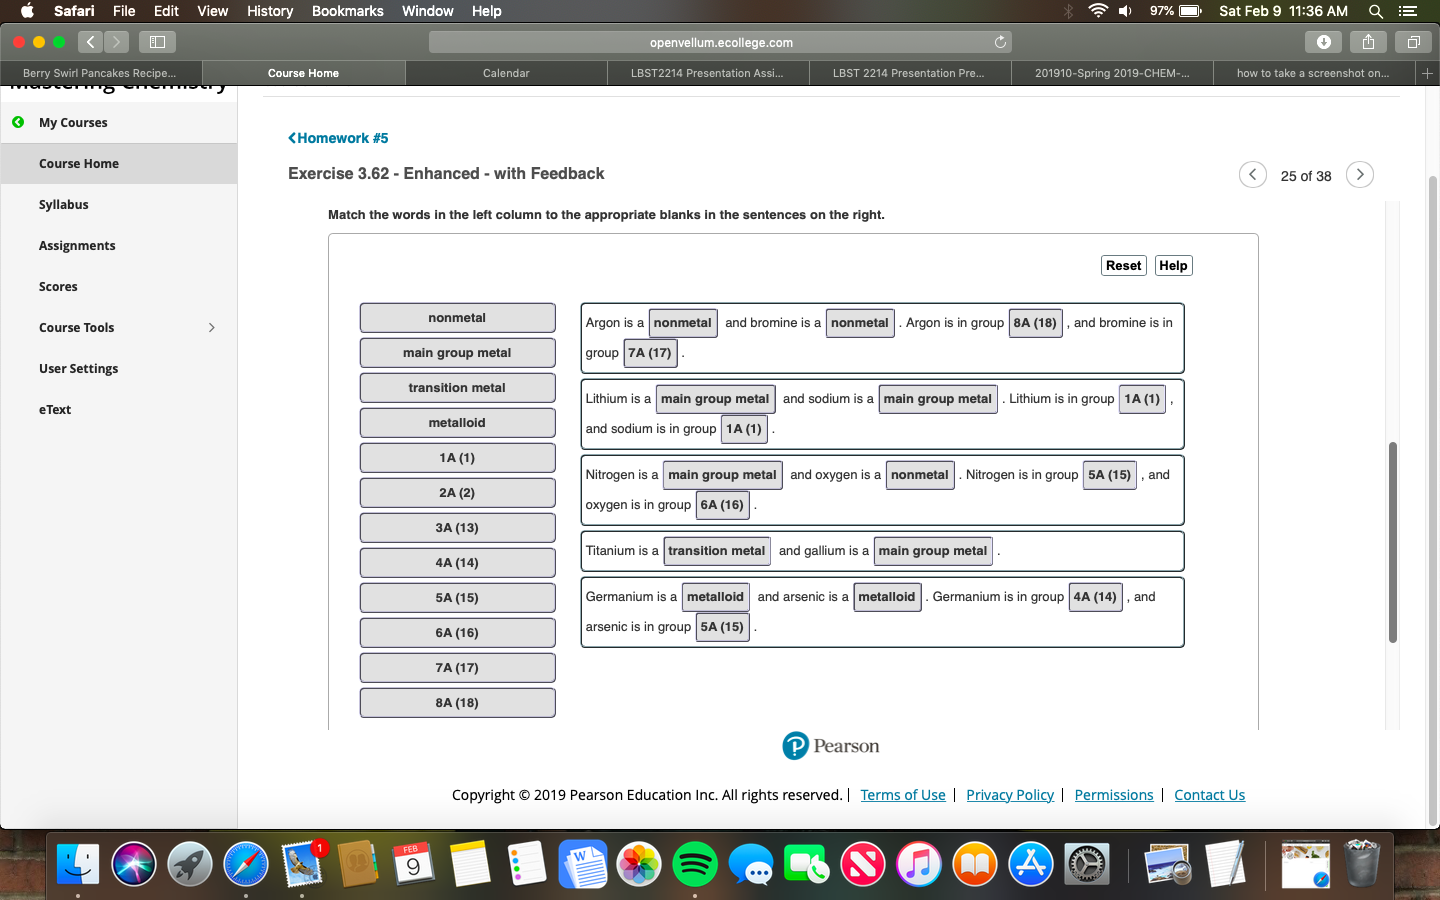Open Spotlight search in the menu bar
Screen dimensions: 1440x900
(x=1376, y=11)
